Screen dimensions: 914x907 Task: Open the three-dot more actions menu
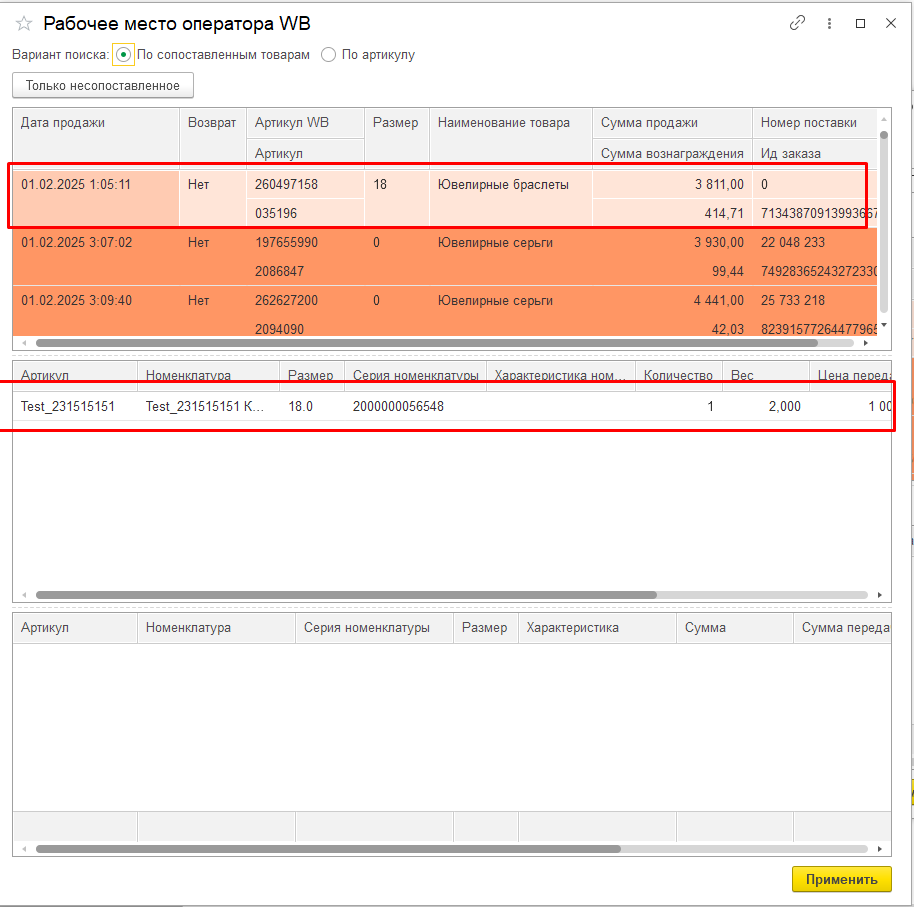(x=829, y=23)
